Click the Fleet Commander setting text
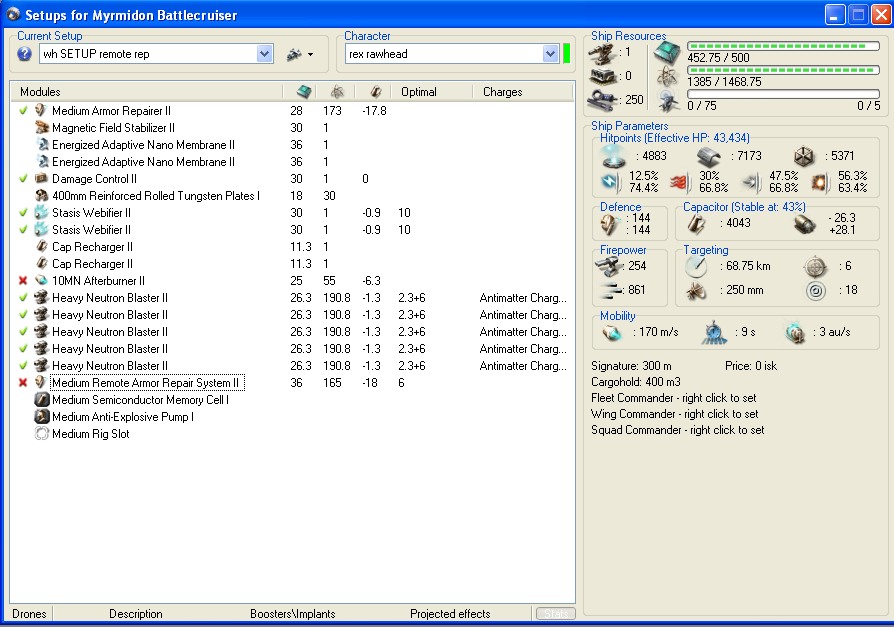The image size is (894, 627). pyautogui.click(x=674, y=398)
